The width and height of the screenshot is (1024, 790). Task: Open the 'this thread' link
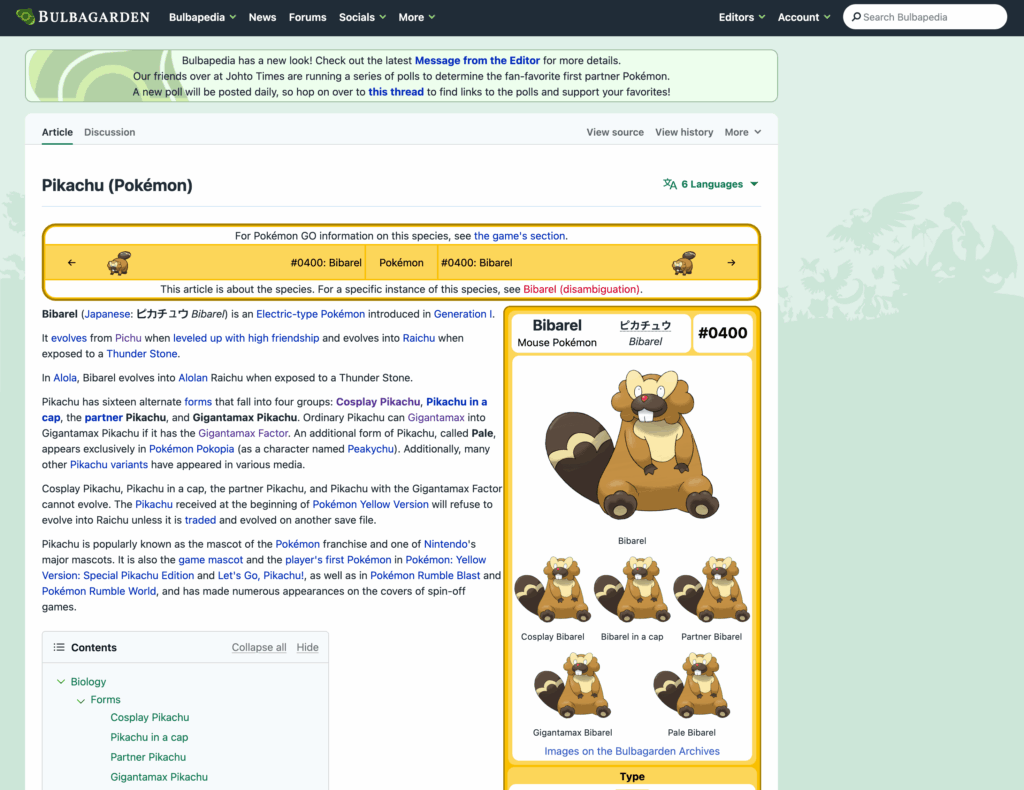click(x=396, y=91)
